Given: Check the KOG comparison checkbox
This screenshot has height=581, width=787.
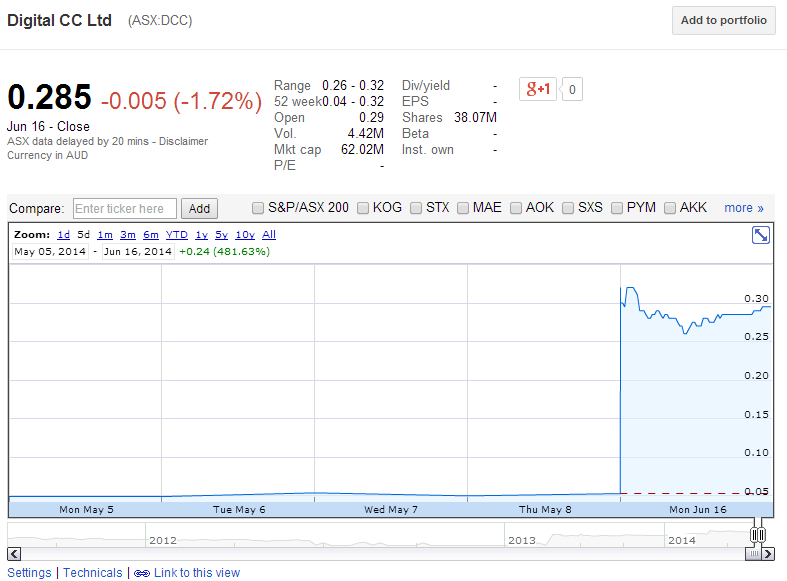Looking at the screenshot, I should click(362, 208).
